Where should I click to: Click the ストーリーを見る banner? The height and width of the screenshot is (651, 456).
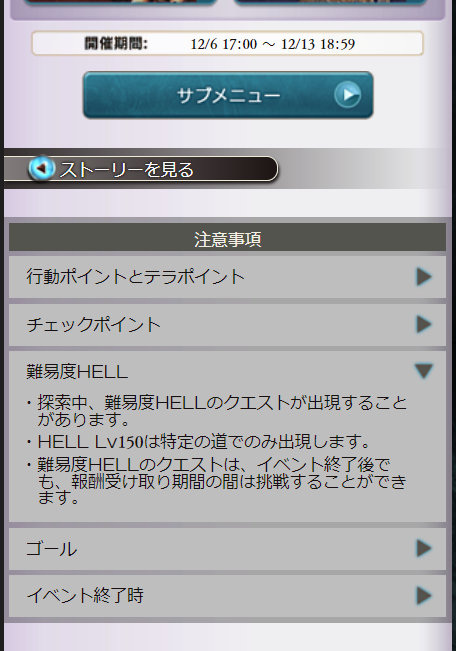click(141, 169)
